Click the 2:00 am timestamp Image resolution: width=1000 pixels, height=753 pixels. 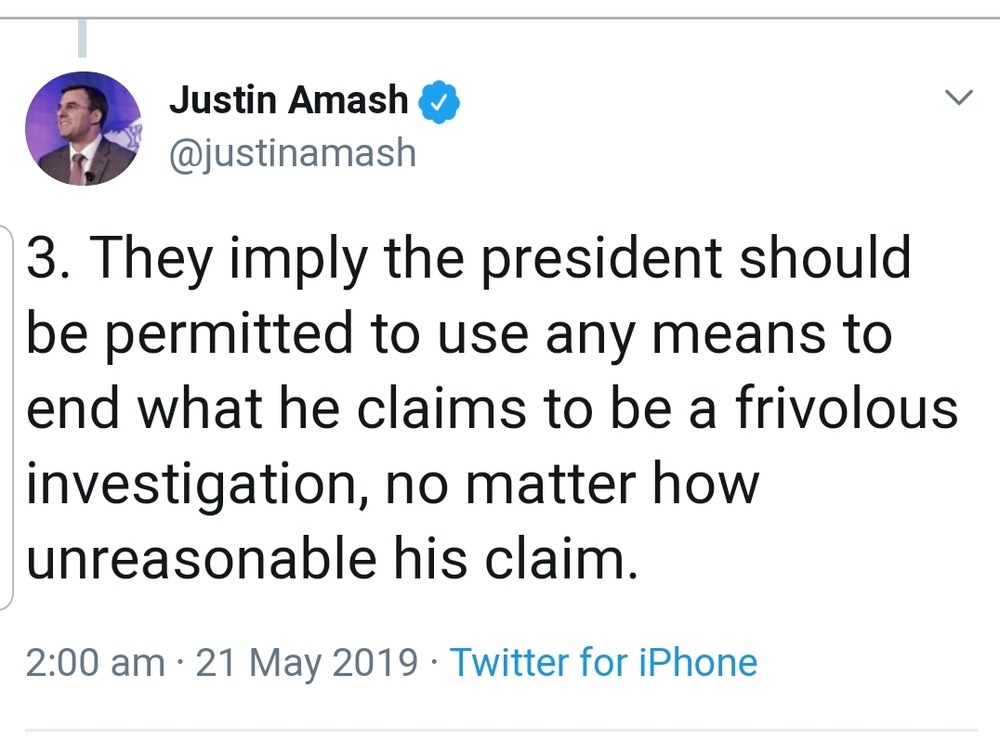click(x=95, y=663)
